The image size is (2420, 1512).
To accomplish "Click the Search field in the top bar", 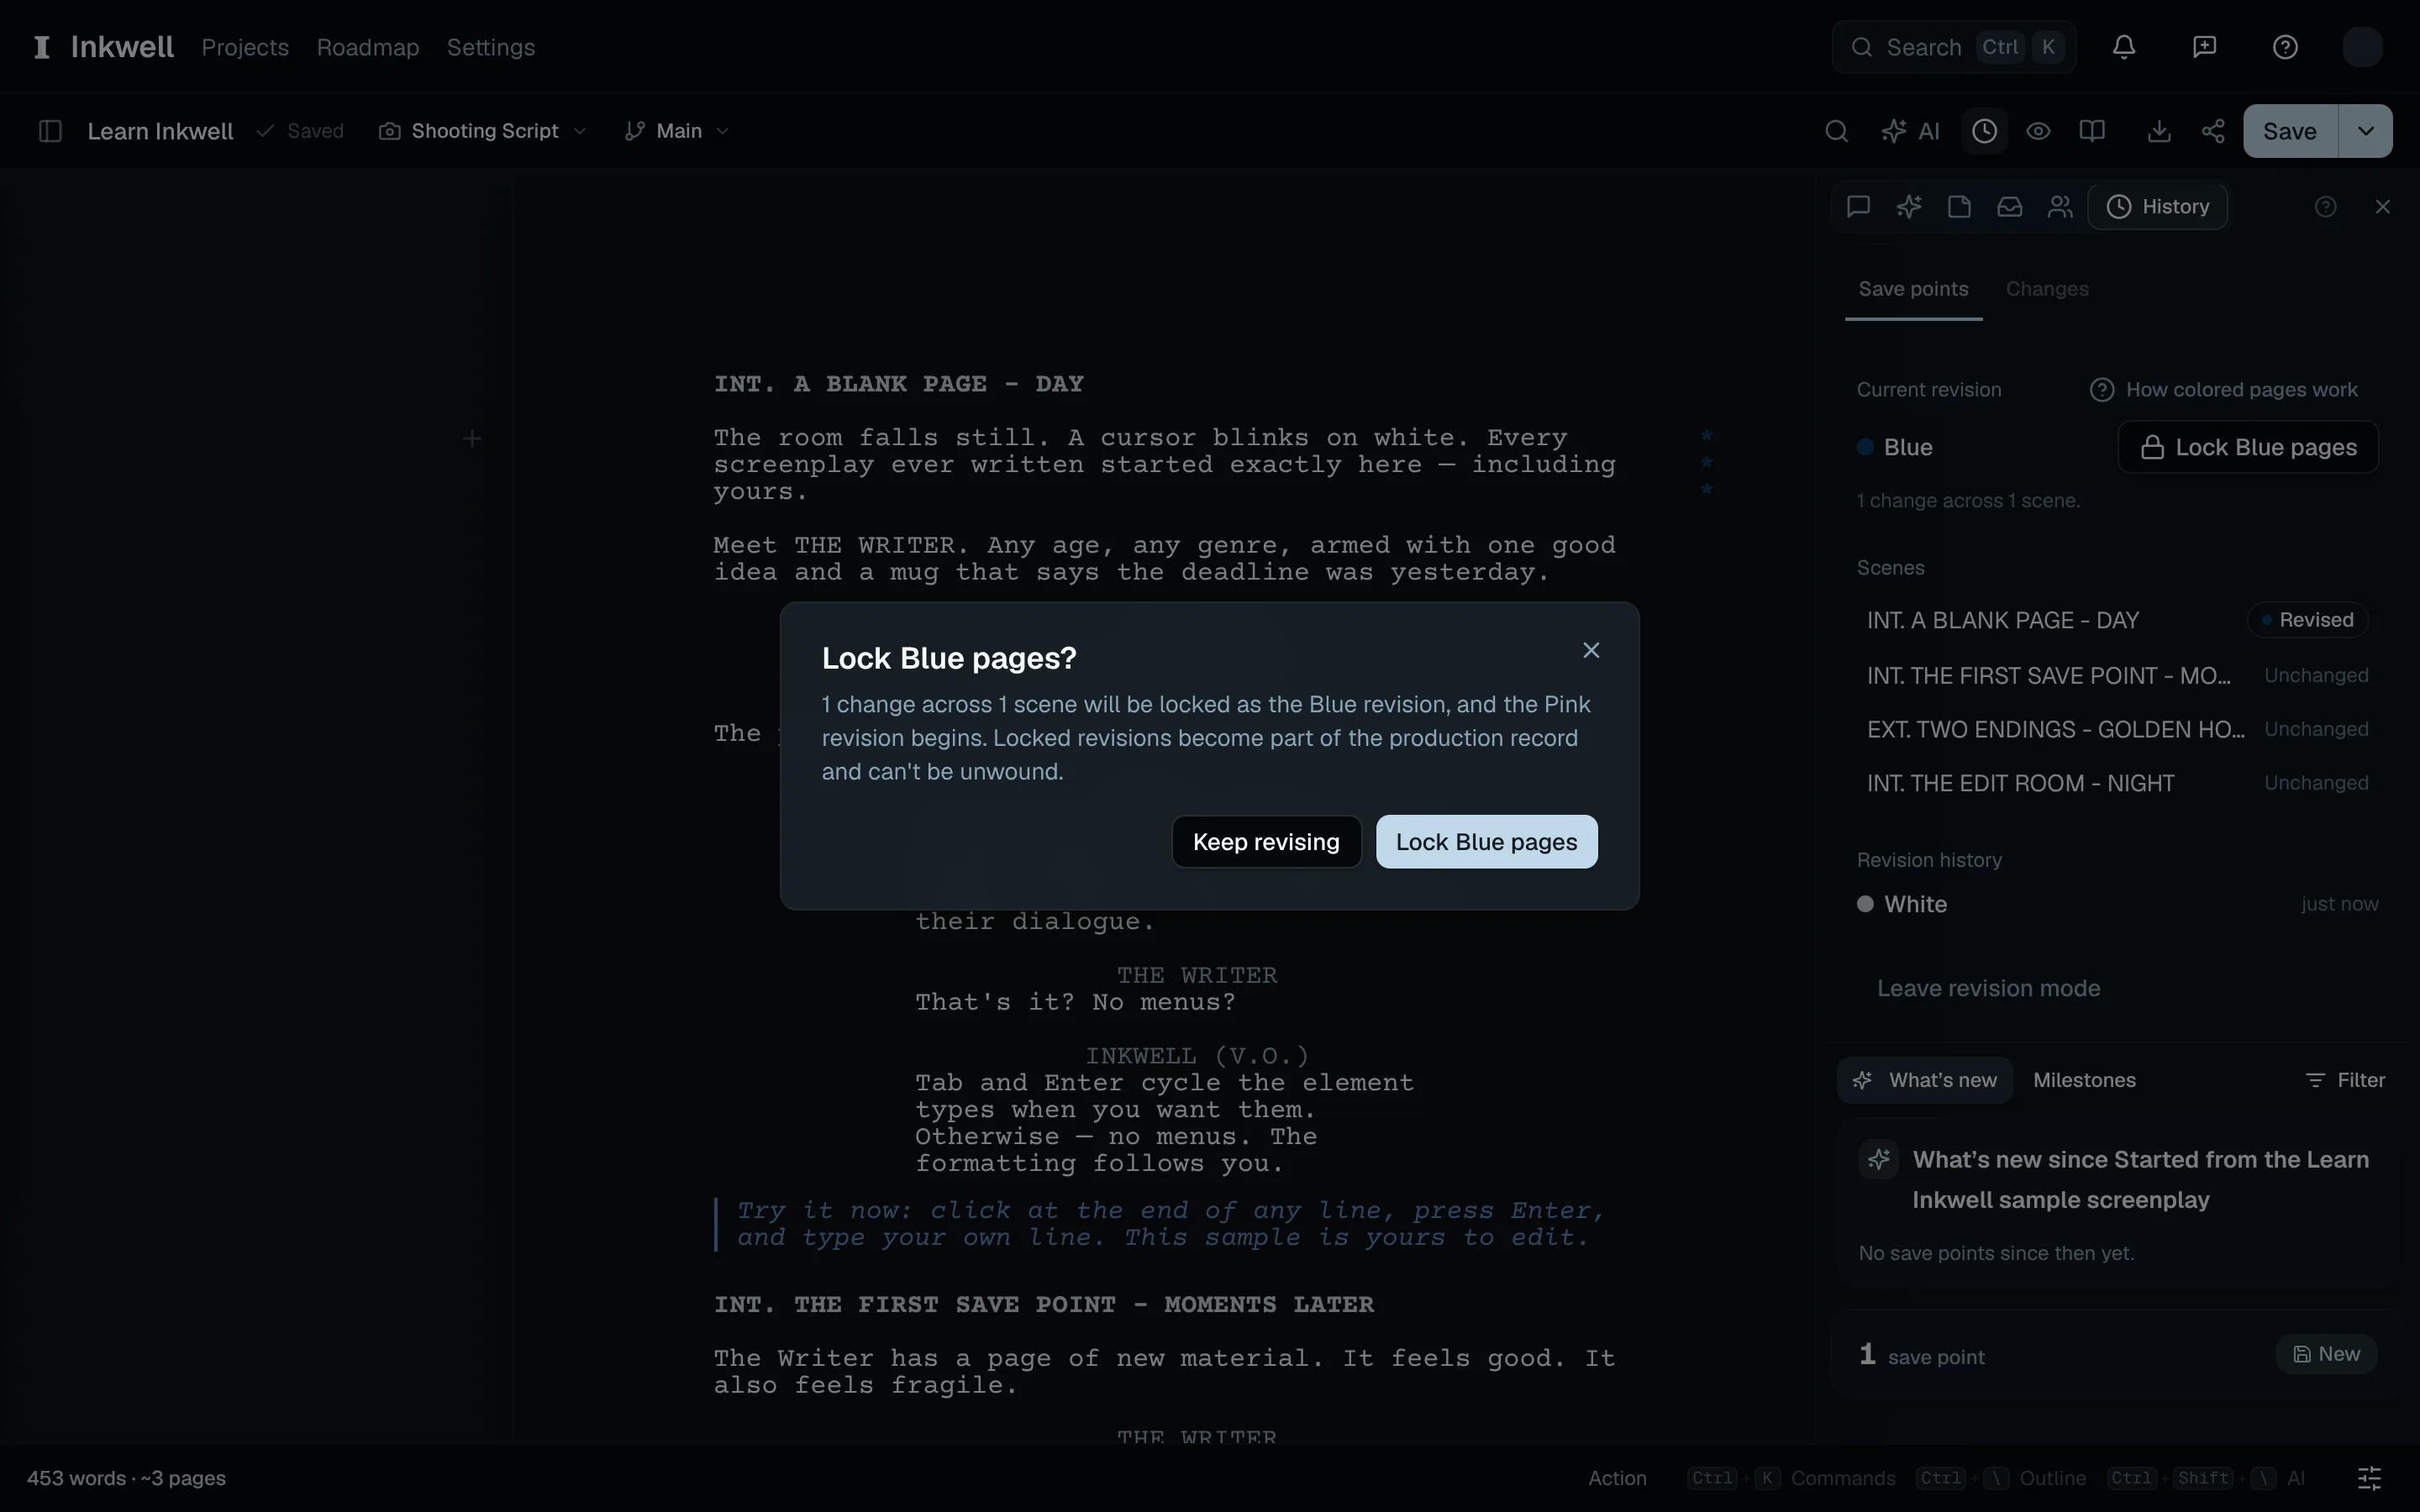I will click(x=1953, y=47).
